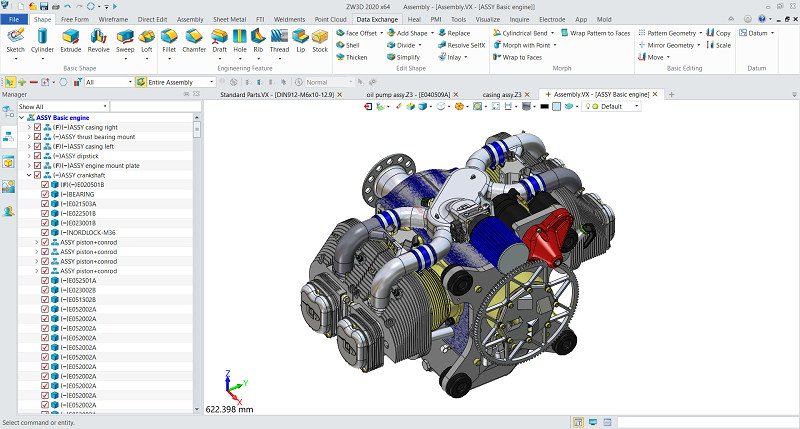The image size is (800, 429).
Task: Select the Extrude tool
Action: coord(70,41)
